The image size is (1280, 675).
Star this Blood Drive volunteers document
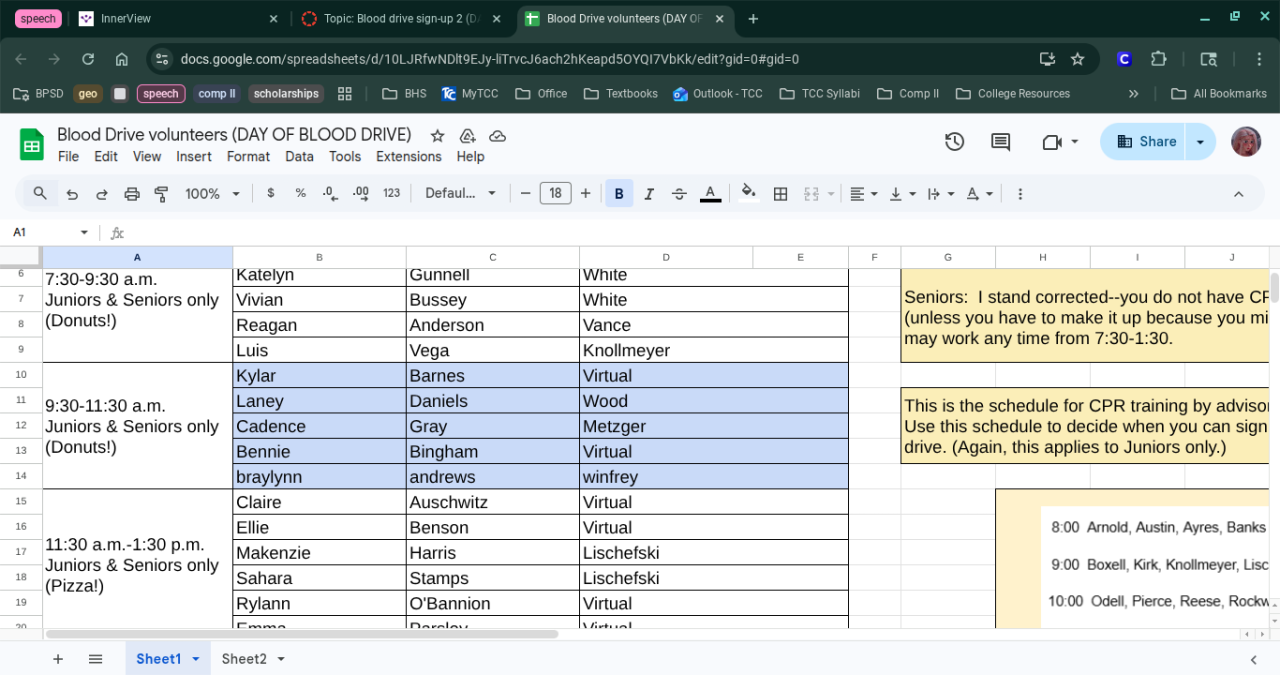point(437,136)
